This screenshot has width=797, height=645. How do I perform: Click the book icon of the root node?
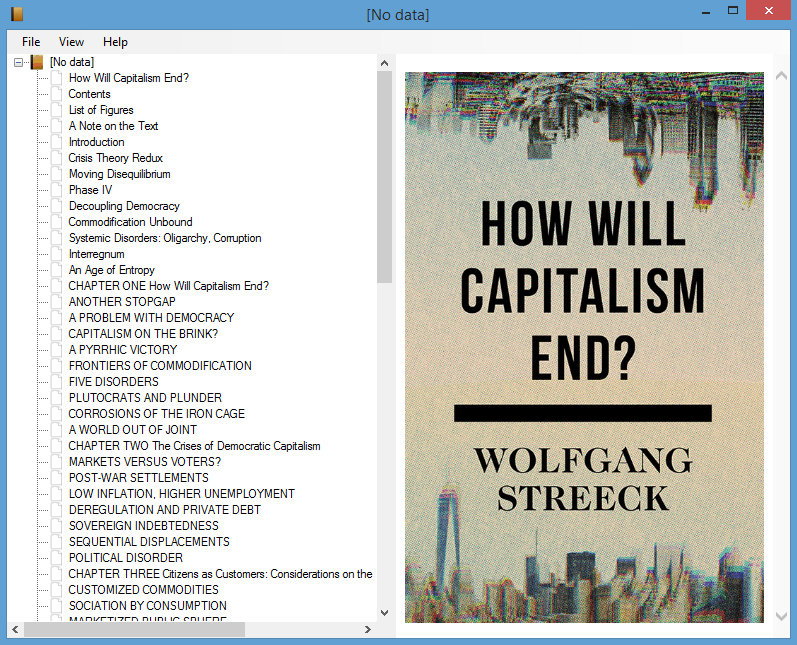point(37,62)
